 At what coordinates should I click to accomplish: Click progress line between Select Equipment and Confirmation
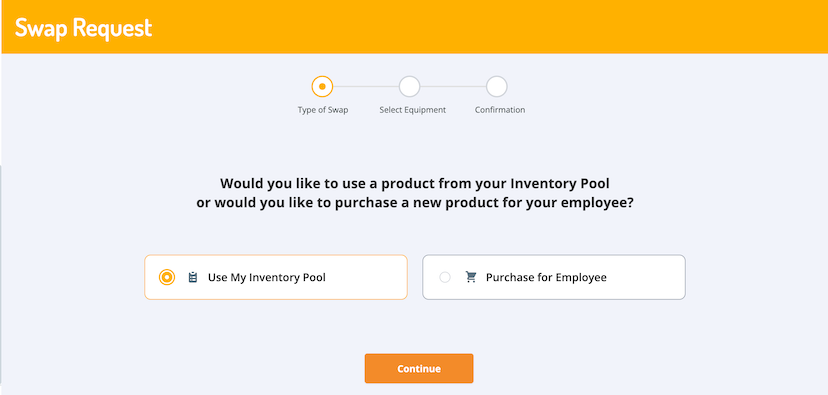tap(453, 87)
